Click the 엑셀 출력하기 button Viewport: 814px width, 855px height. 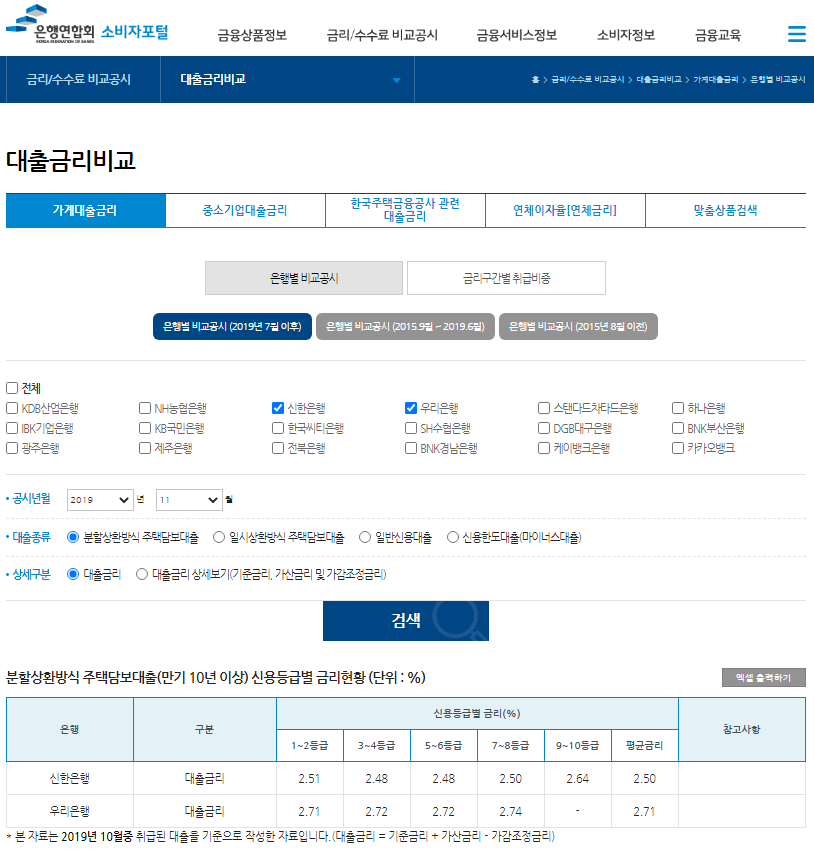(763, 678)
